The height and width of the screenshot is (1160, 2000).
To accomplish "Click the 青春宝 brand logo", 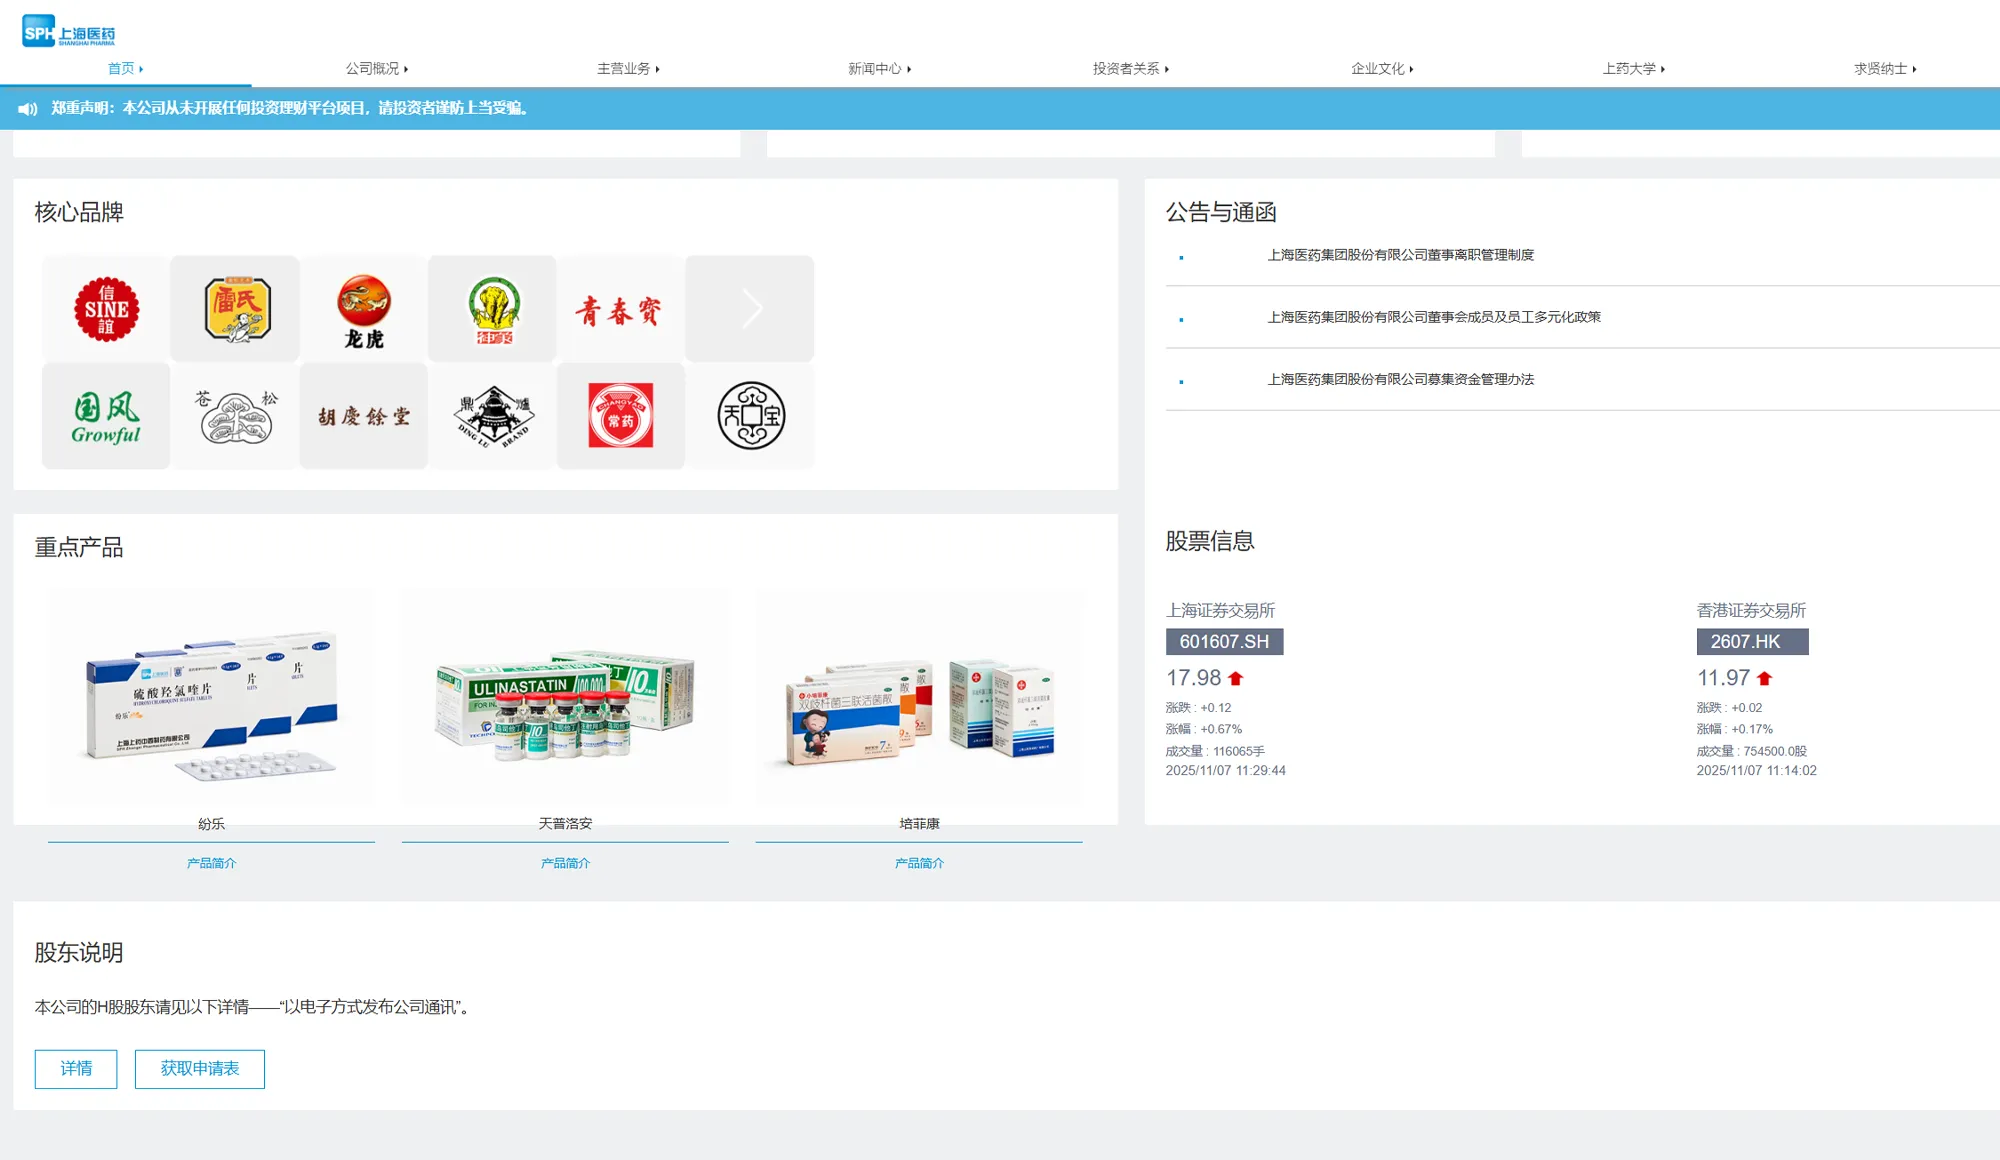I will click(619, 310).
